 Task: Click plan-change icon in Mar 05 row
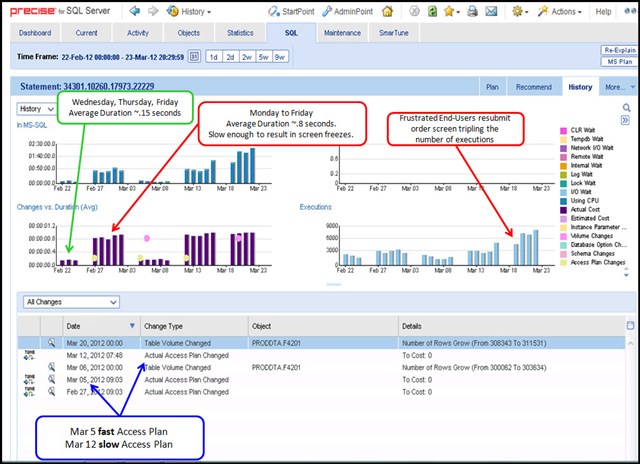(29, 380)
